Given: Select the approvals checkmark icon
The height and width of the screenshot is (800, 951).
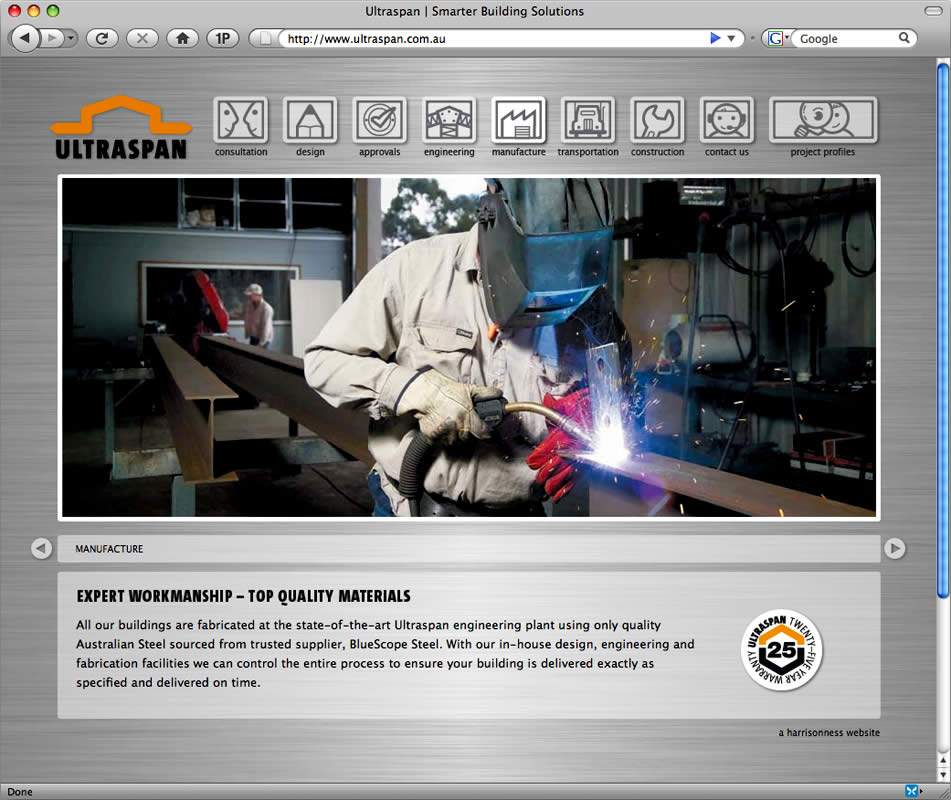Looking at the screenshot, I should click(380, 120).
